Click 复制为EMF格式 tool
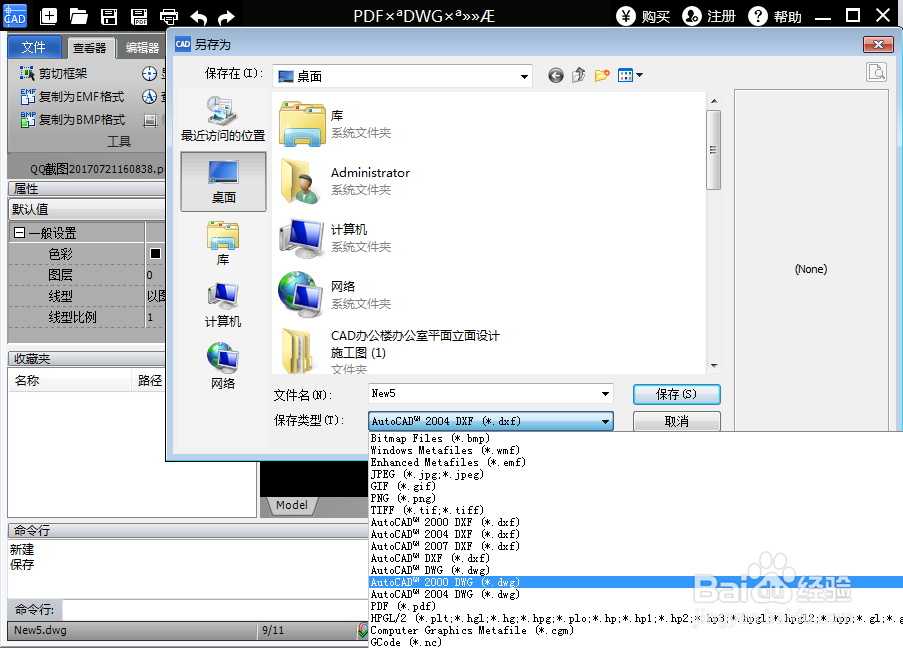 [72, 96]
